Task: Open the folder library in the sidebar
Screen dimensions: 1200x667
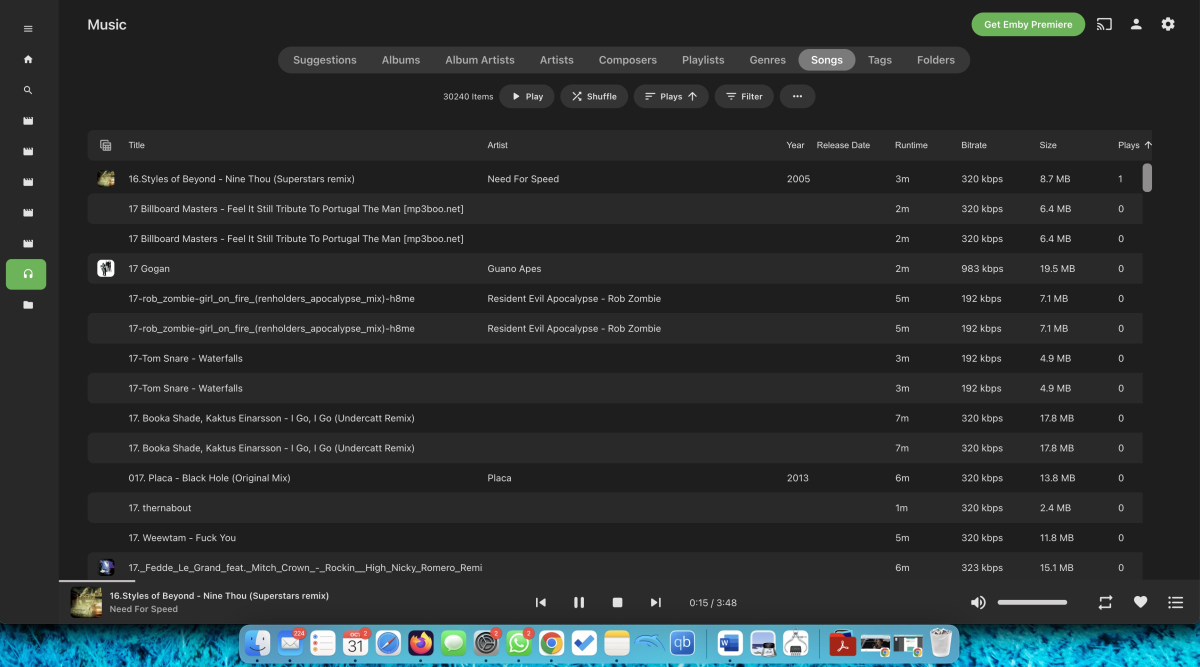Action: [28, 305]
